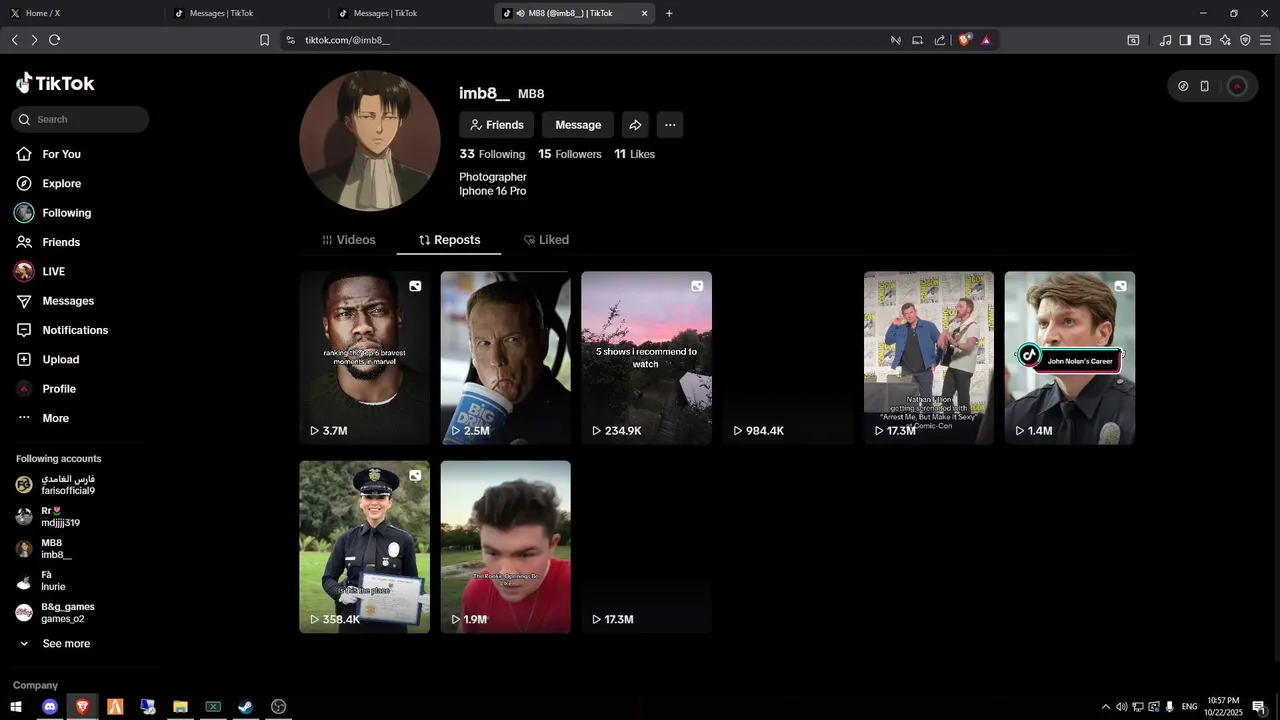
Task: Expand See more following accounts
Action: pos(55,644)
